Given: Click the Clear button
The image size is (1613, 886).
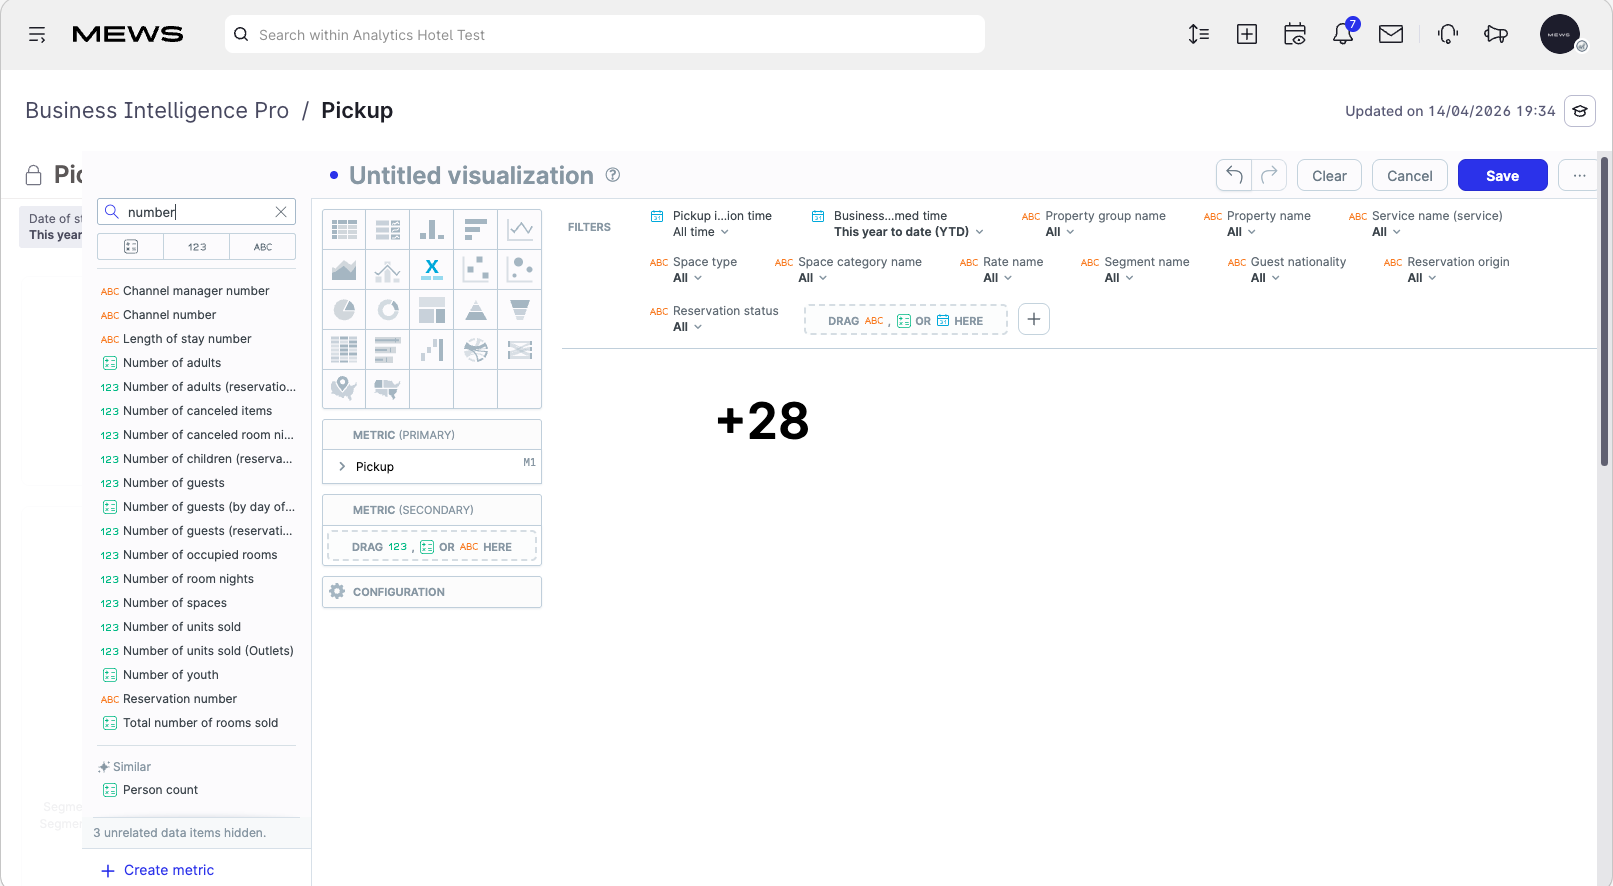Looking at the screenshot, I should (x=1329, y=175).
